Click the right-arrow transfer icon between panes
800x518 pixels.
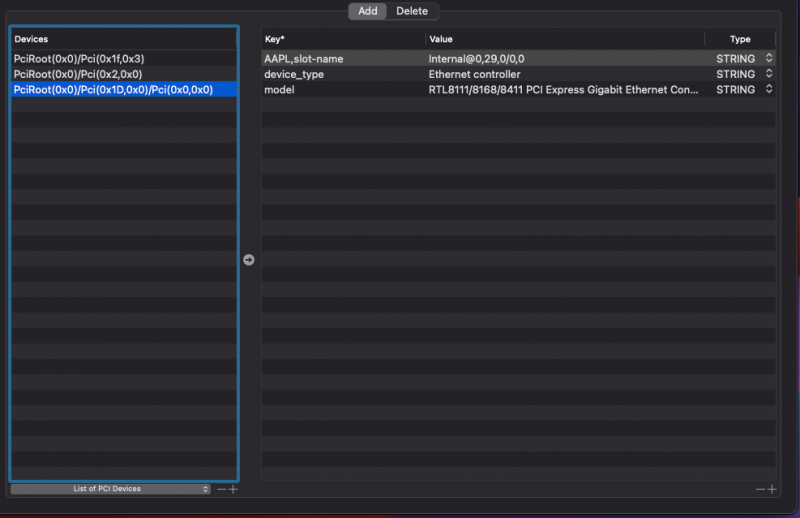[248, 260]
